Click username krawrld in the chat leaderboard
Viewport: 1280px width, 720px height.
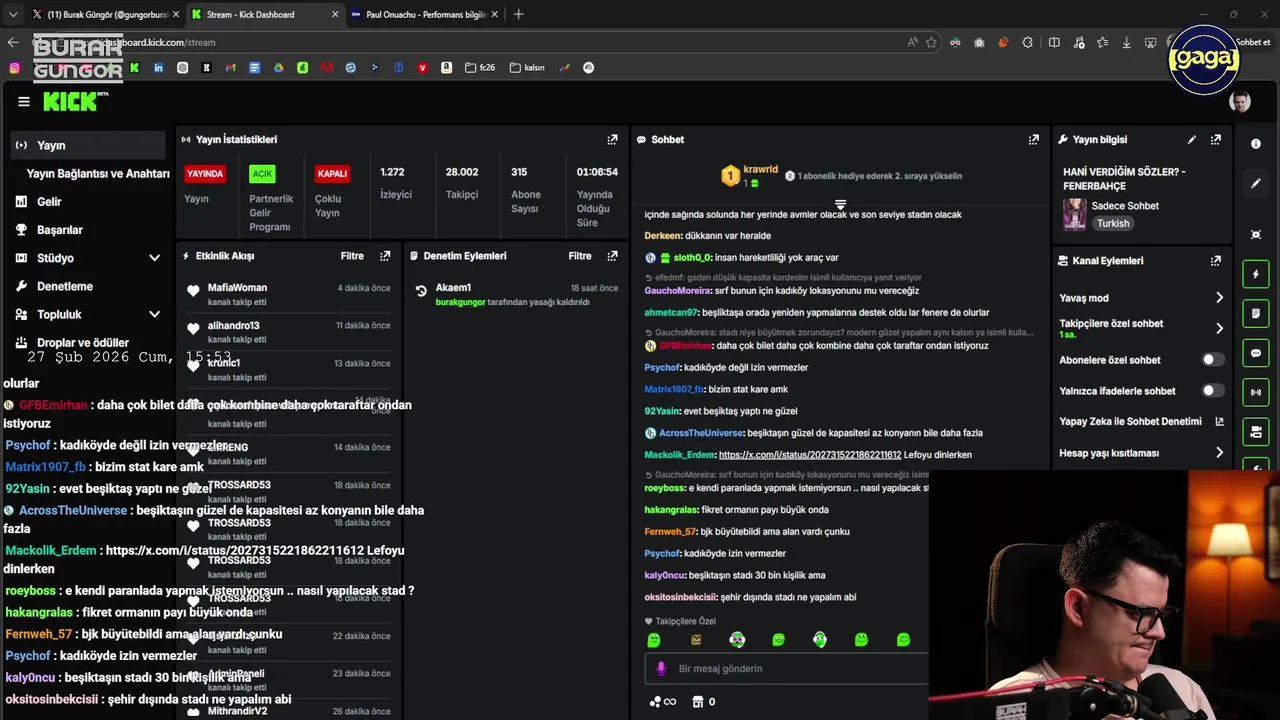pos(761,170)
